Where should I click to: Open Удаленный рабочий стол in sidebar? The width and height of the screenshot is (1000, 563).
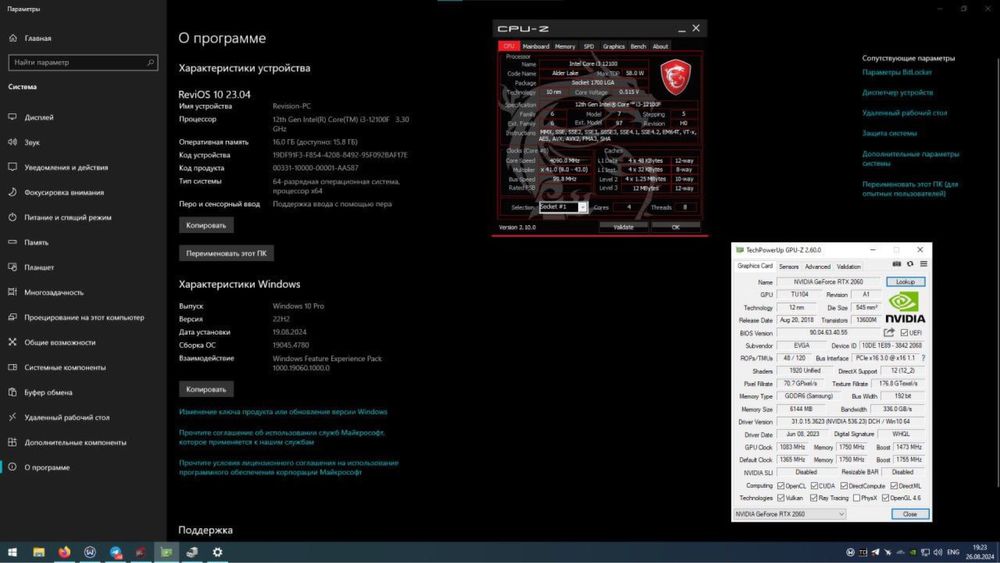click(66, 417)
